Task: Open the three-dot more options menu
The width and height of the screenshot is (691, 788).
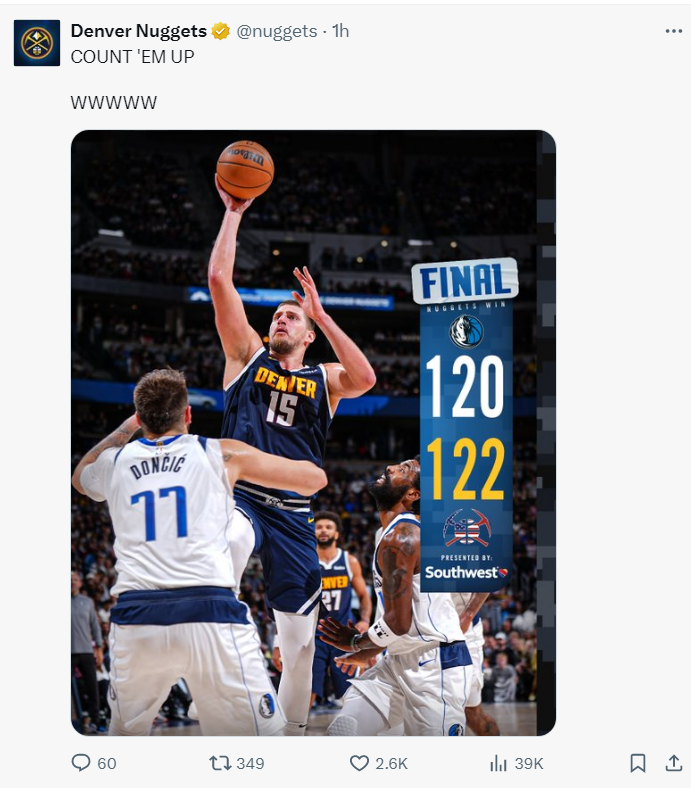Action: (673, 31)
